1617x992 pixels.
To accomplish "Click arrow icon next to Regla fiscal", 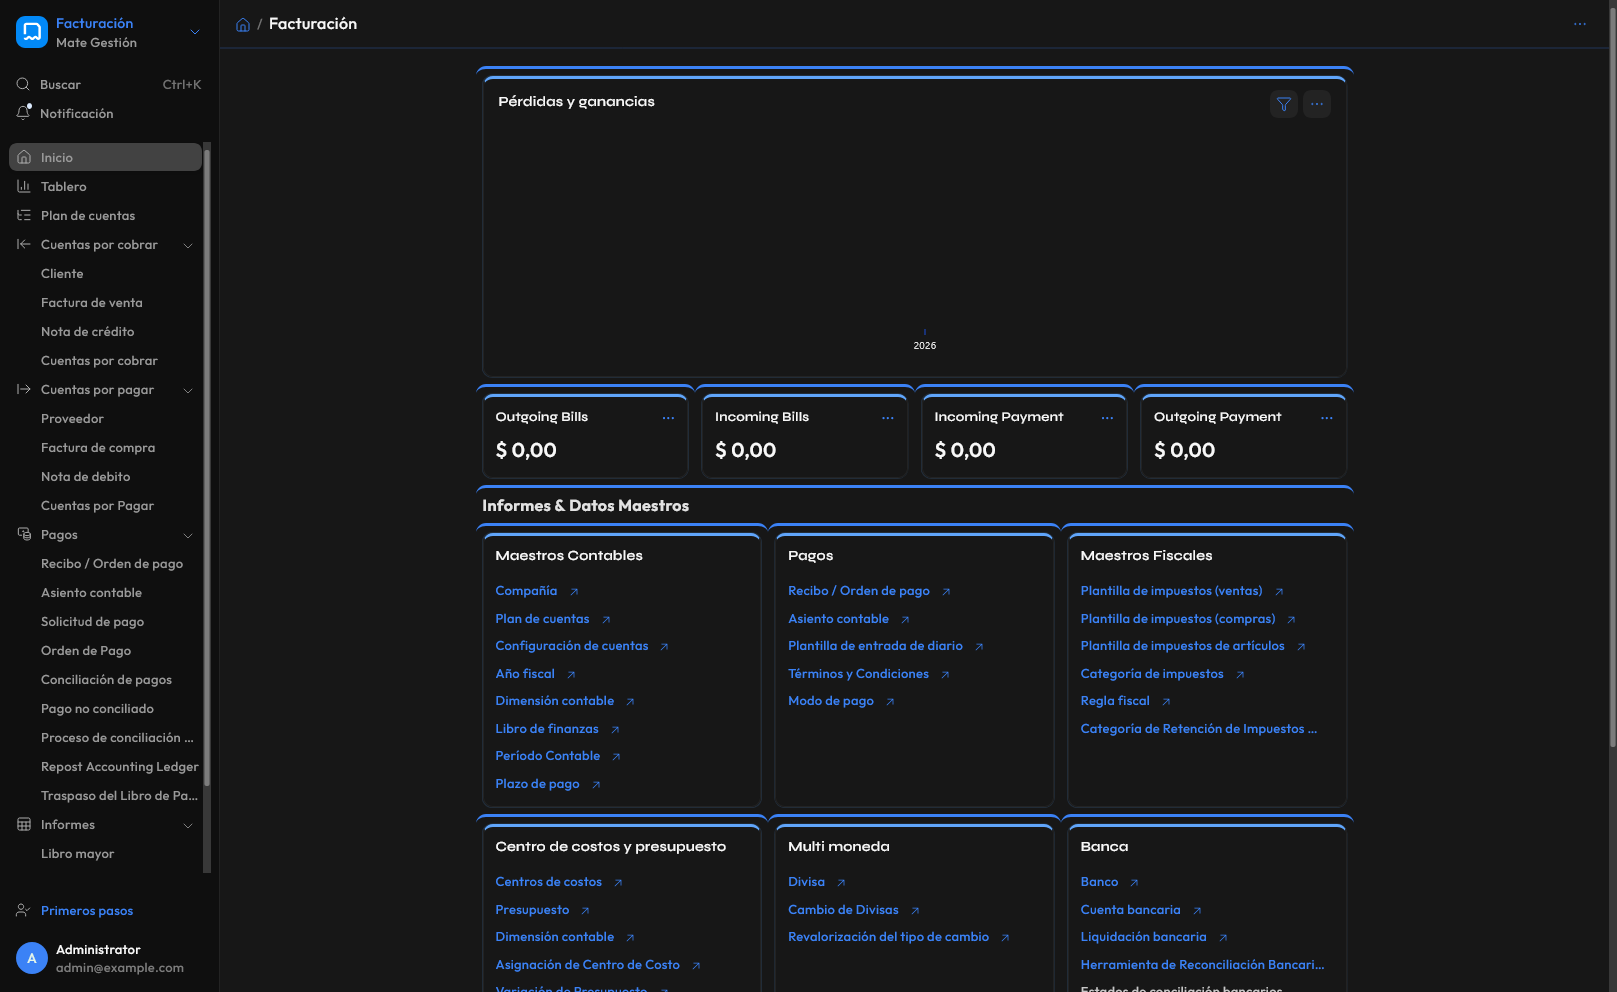I will click(1166, 702).
